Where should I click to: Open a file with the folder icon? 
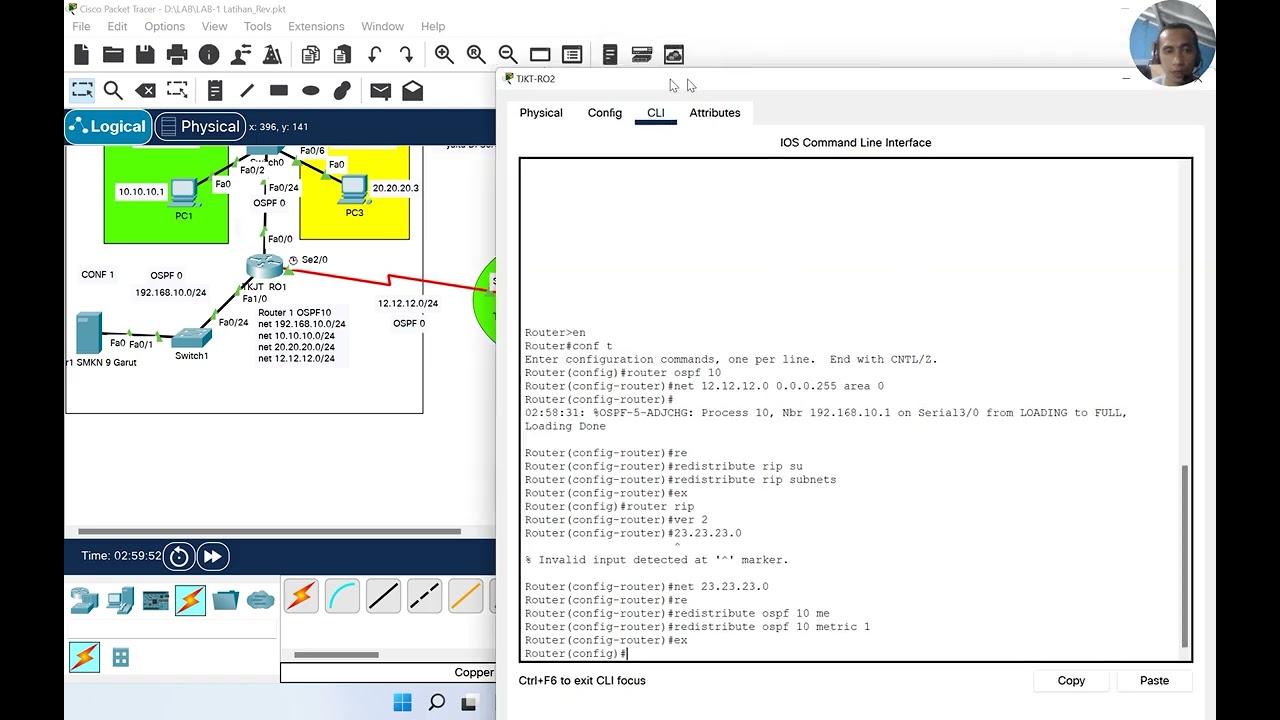113,55
